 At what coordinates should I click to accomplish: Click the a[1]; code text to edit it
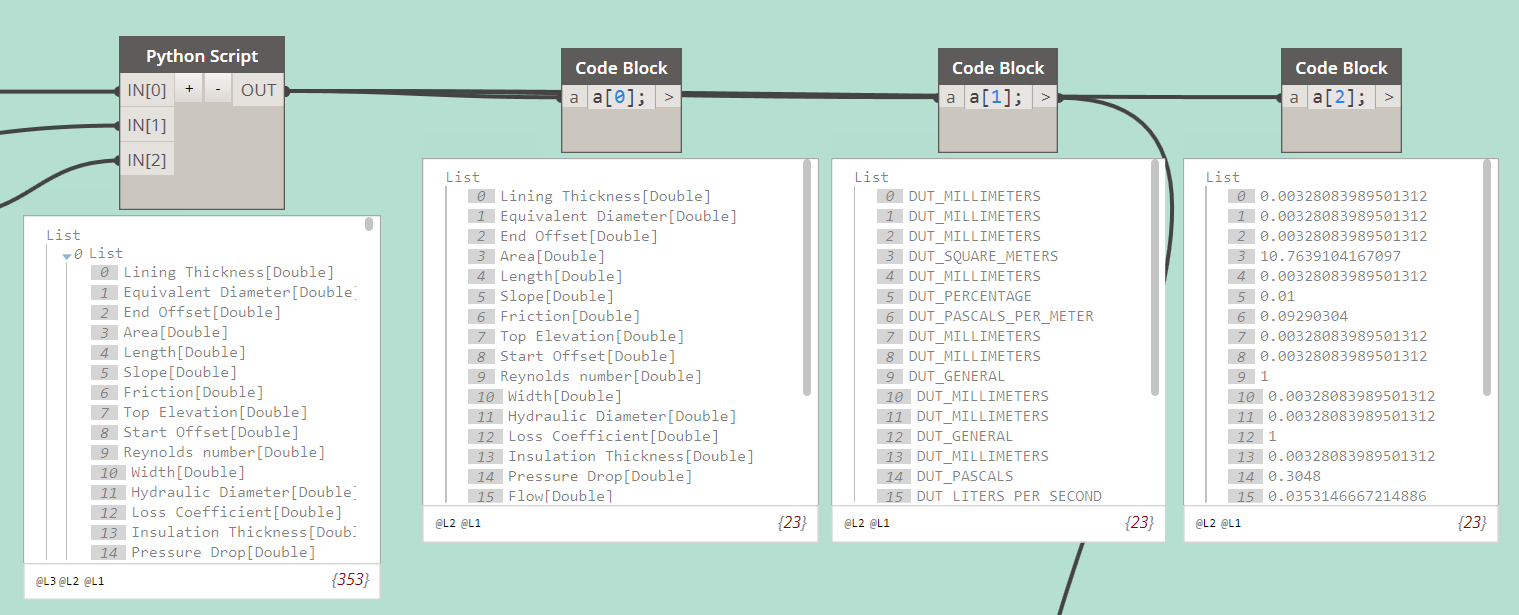(994, 96)
